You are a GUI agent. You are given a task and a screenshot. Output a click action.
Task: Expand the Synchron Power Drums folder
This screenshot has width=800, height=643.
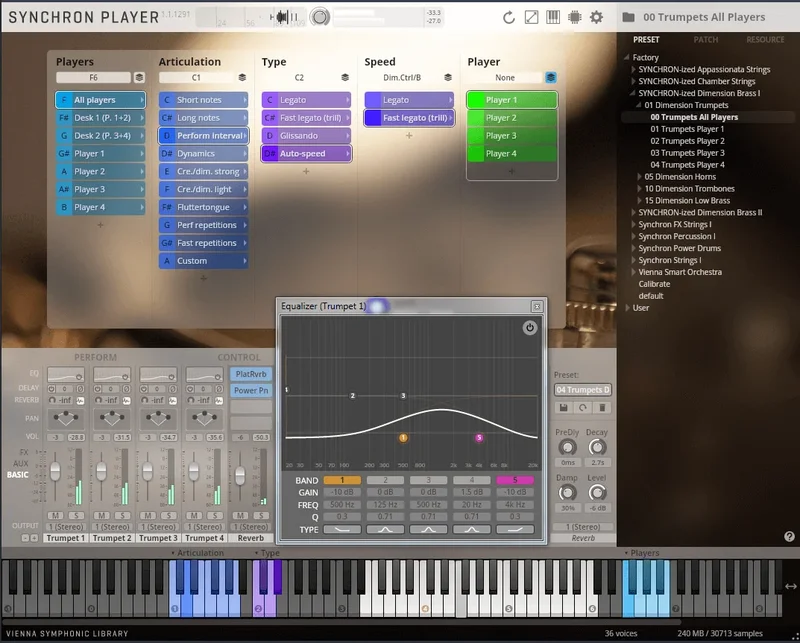(633, 248)
